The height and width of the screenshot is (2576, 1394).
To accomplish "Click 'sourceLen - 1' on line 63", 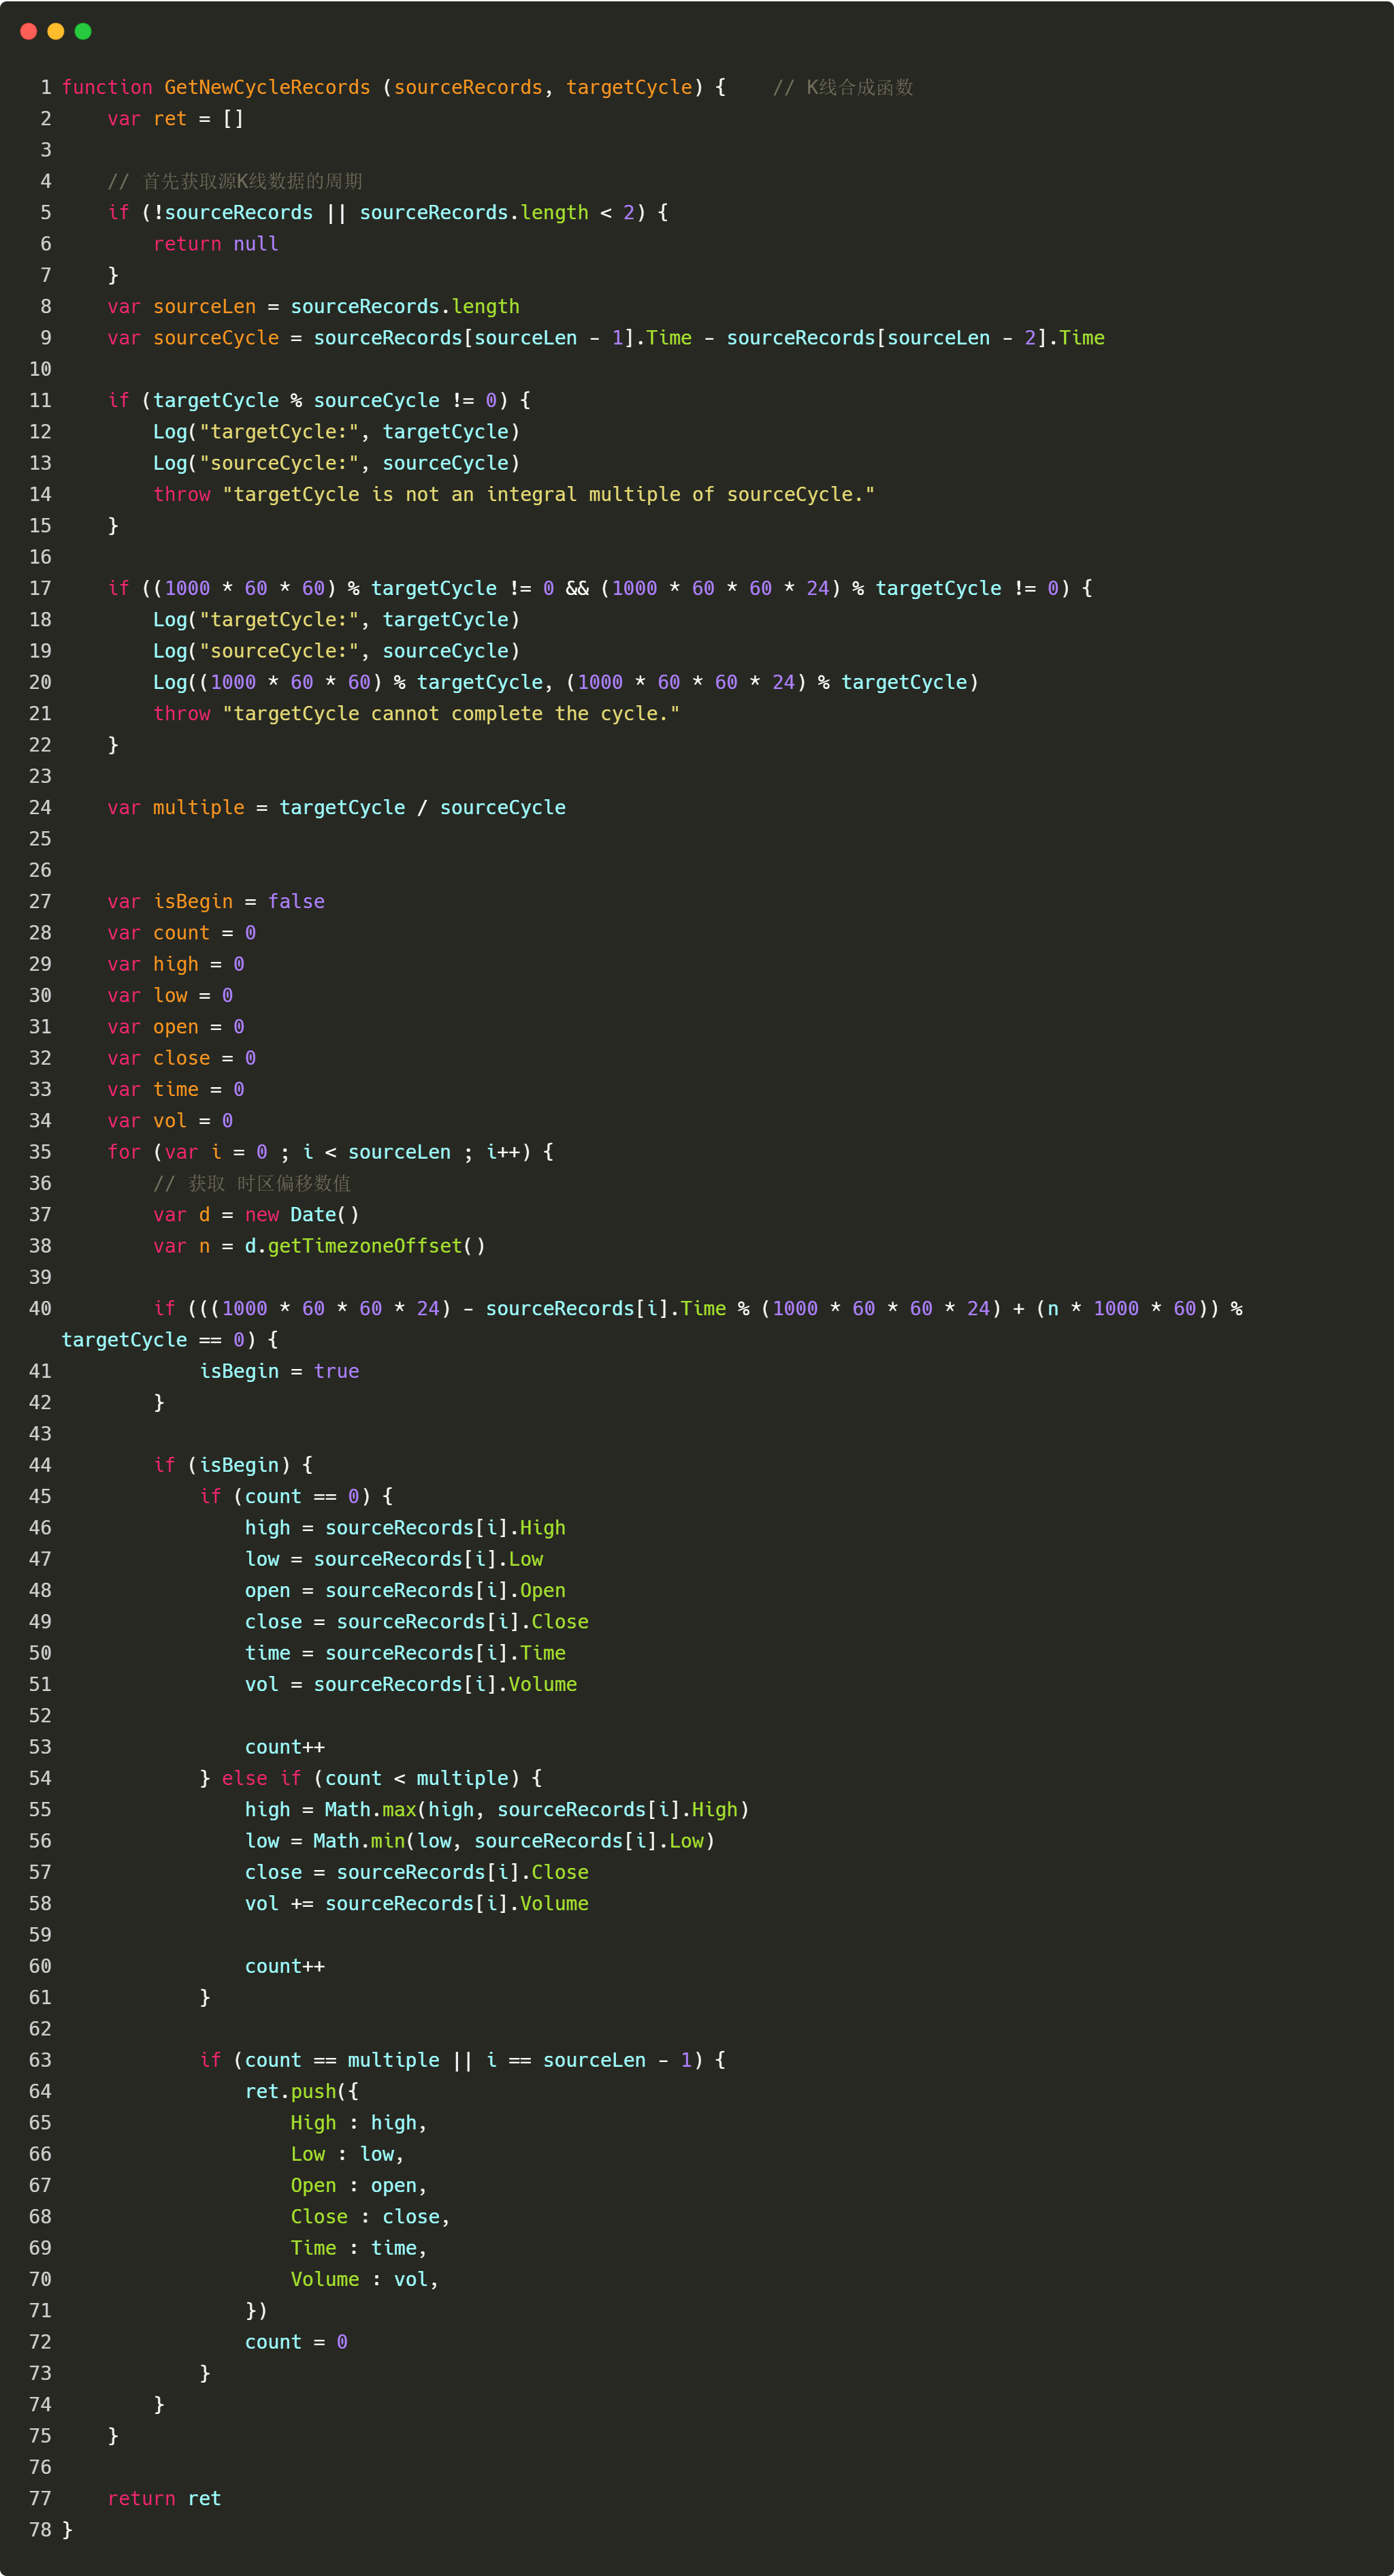I will click(x=618, y=2061).
